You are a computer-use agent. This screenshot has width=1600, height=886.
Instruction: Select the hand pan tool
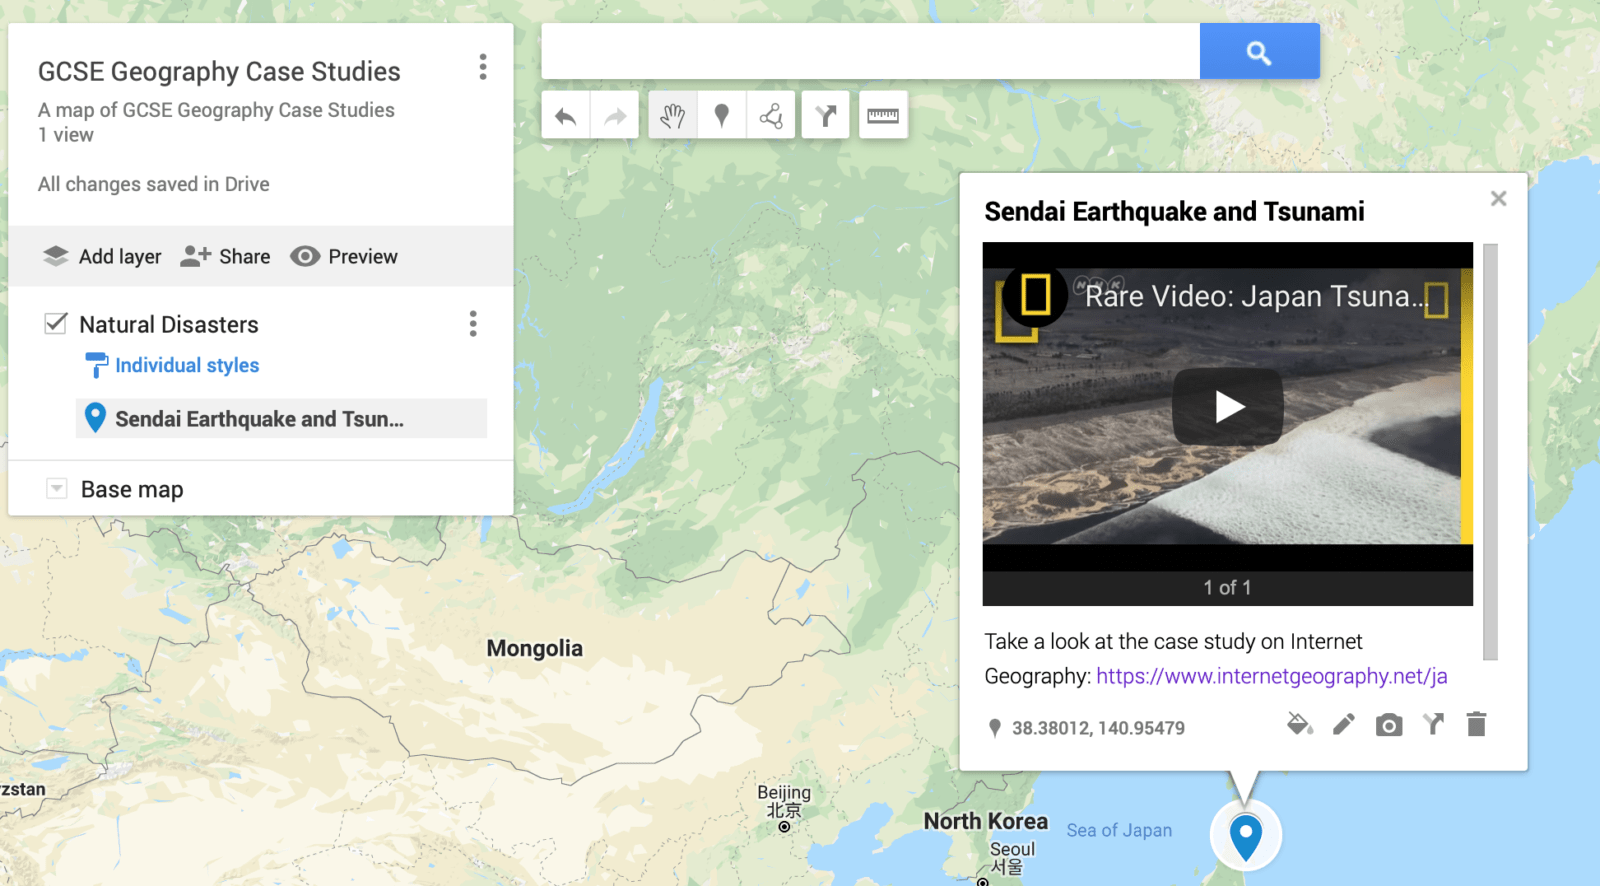click(x=672, y=116)
